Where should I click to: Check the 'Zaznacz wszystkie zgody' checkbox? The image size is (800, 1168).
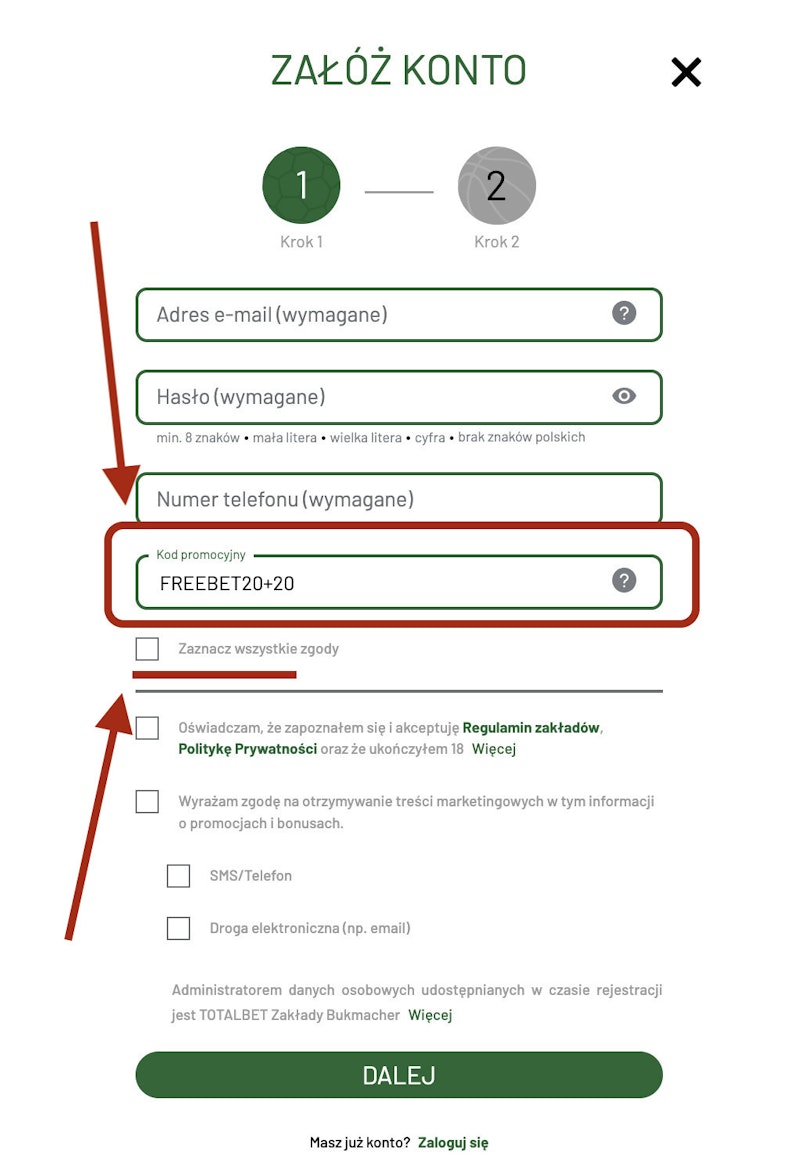point(147,649)
